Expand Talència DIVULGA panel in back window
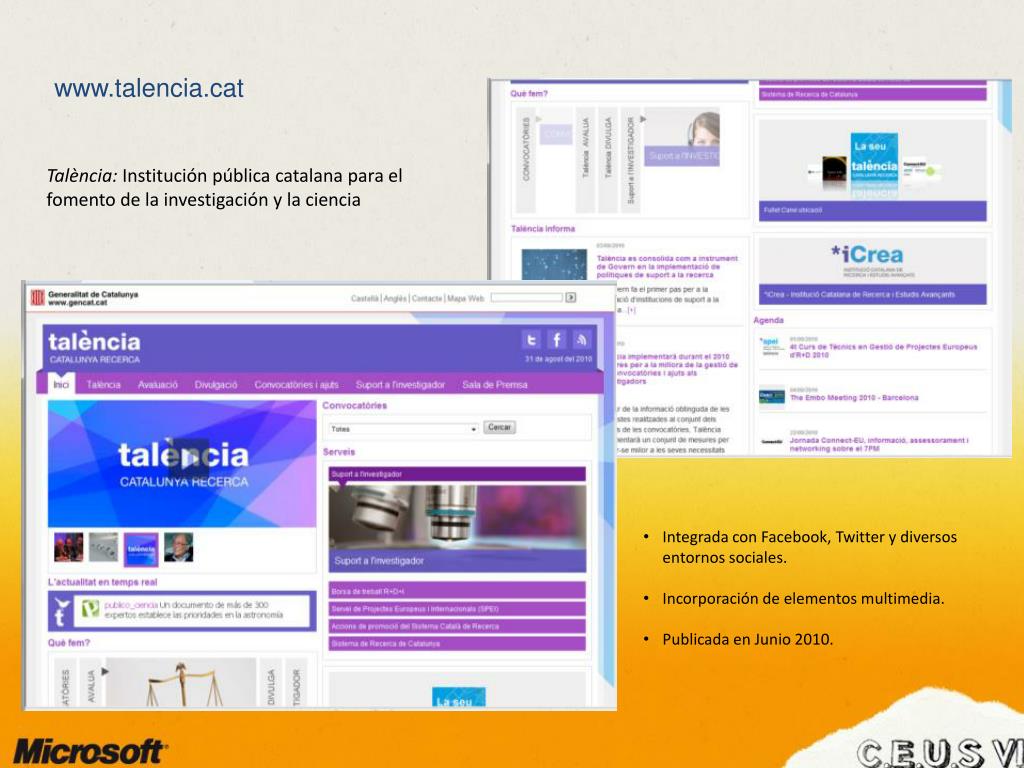Image resolution: width=1024 pixels, height=768 pixels. (608, 160)
